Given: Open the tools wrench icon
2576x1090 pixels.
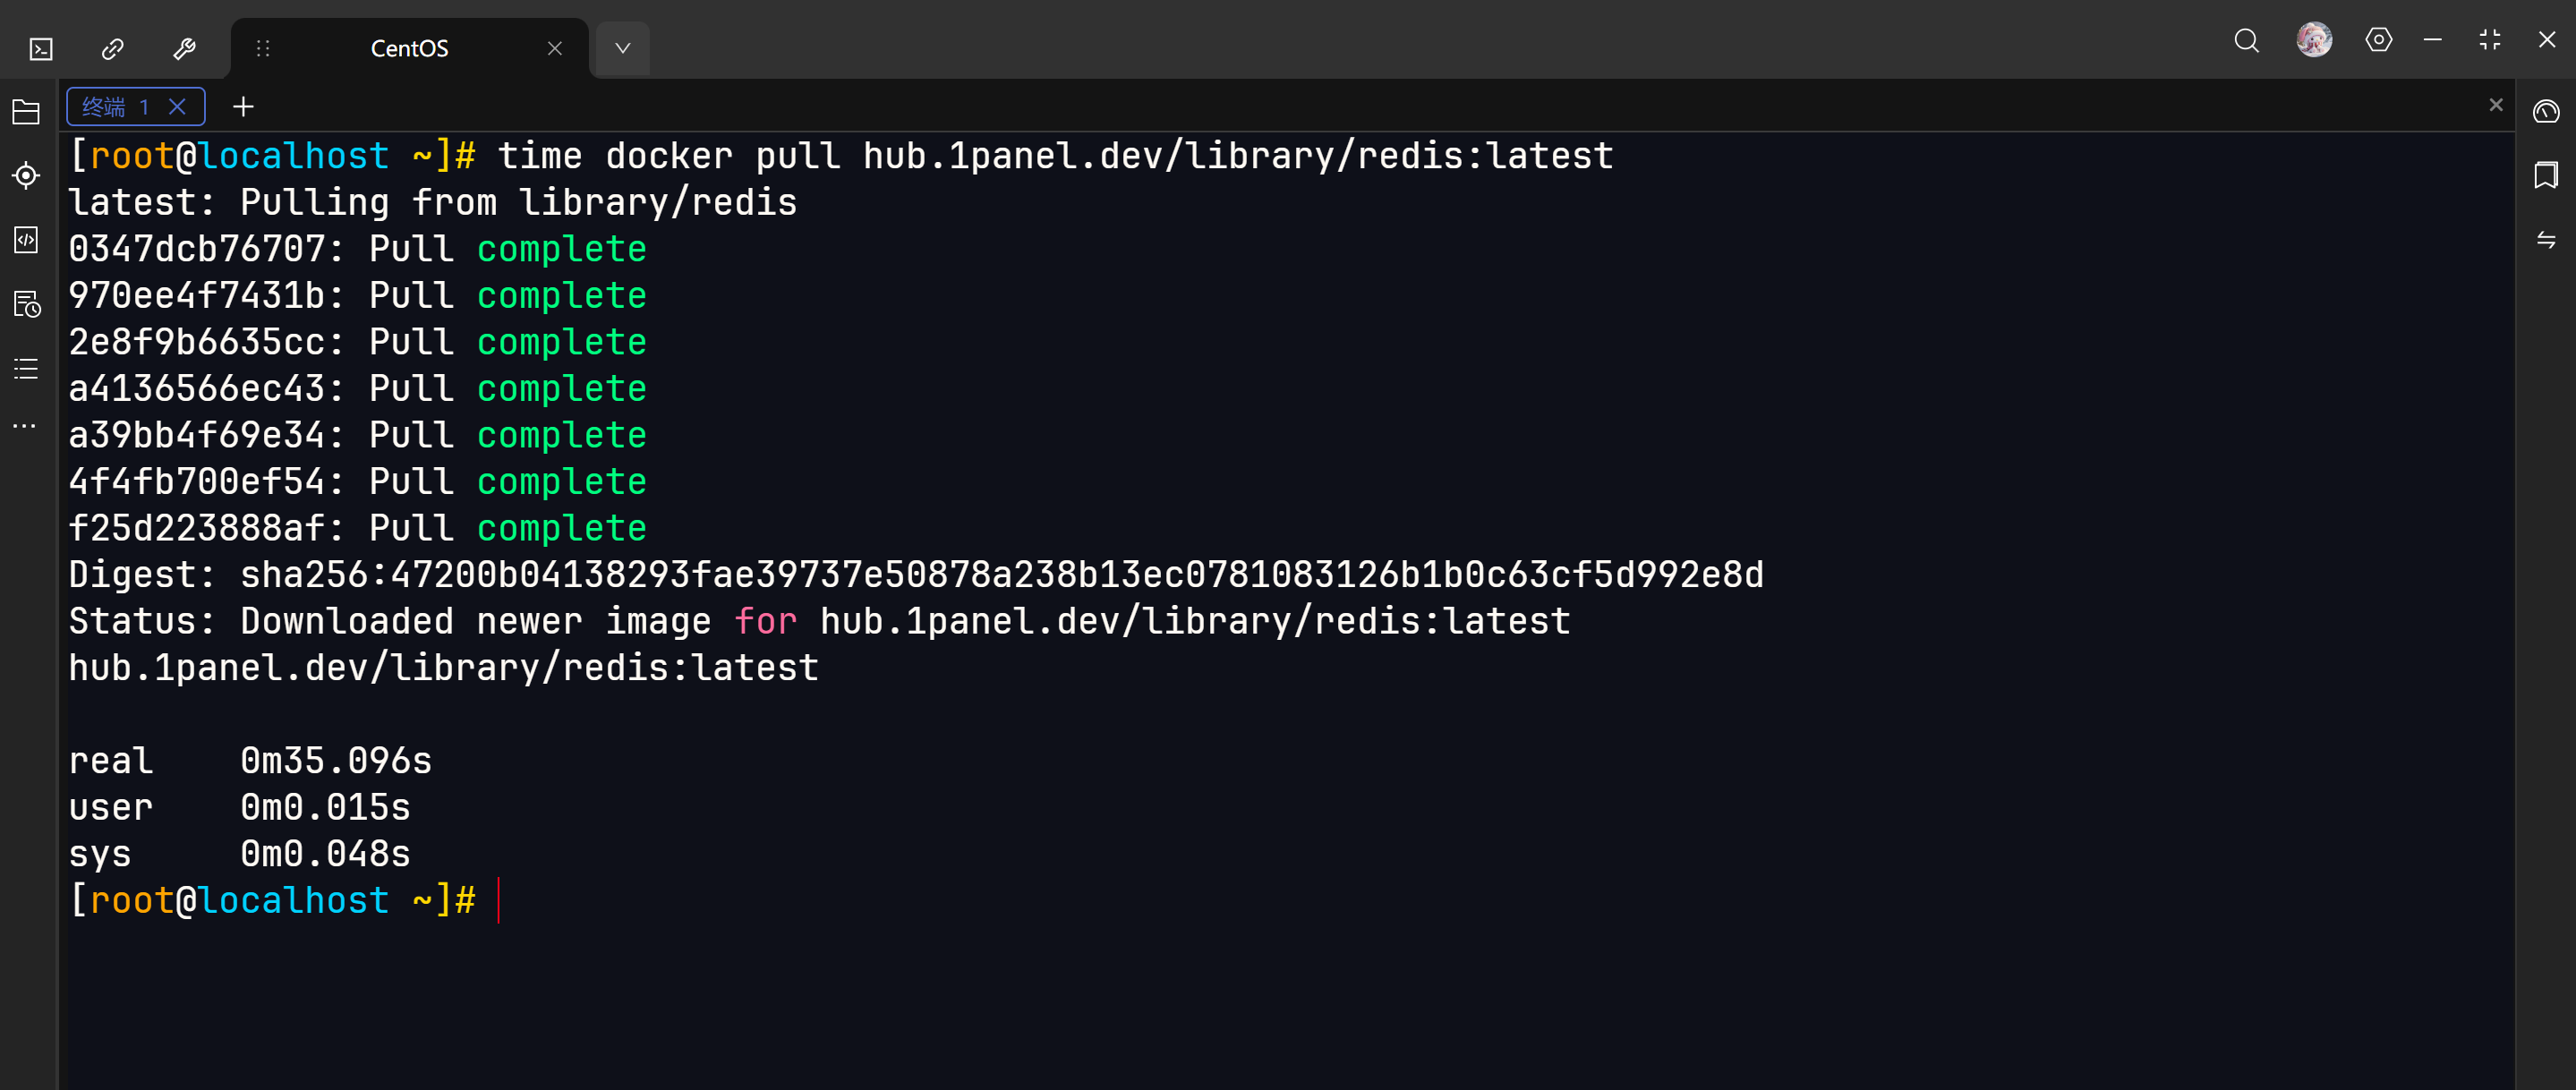Looking at the screenshot, I should [184, 47].
